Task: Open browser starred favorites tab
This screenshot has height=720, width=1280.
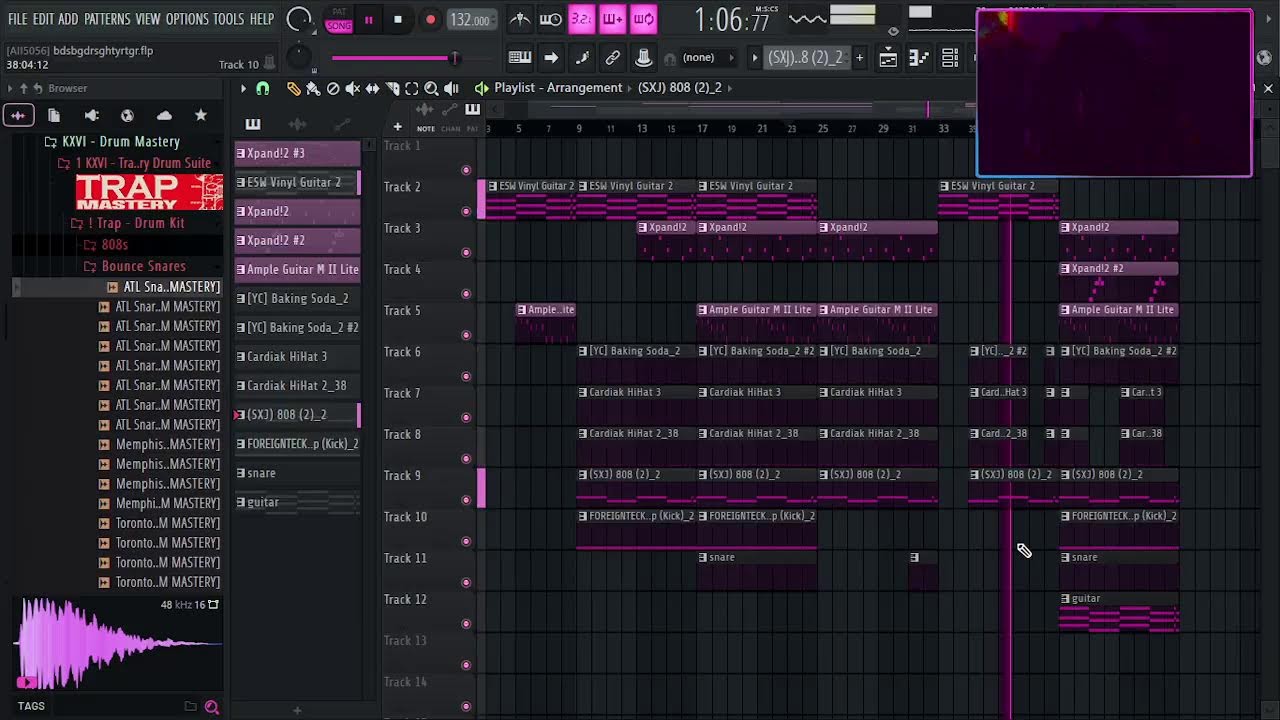Action: 200,116
